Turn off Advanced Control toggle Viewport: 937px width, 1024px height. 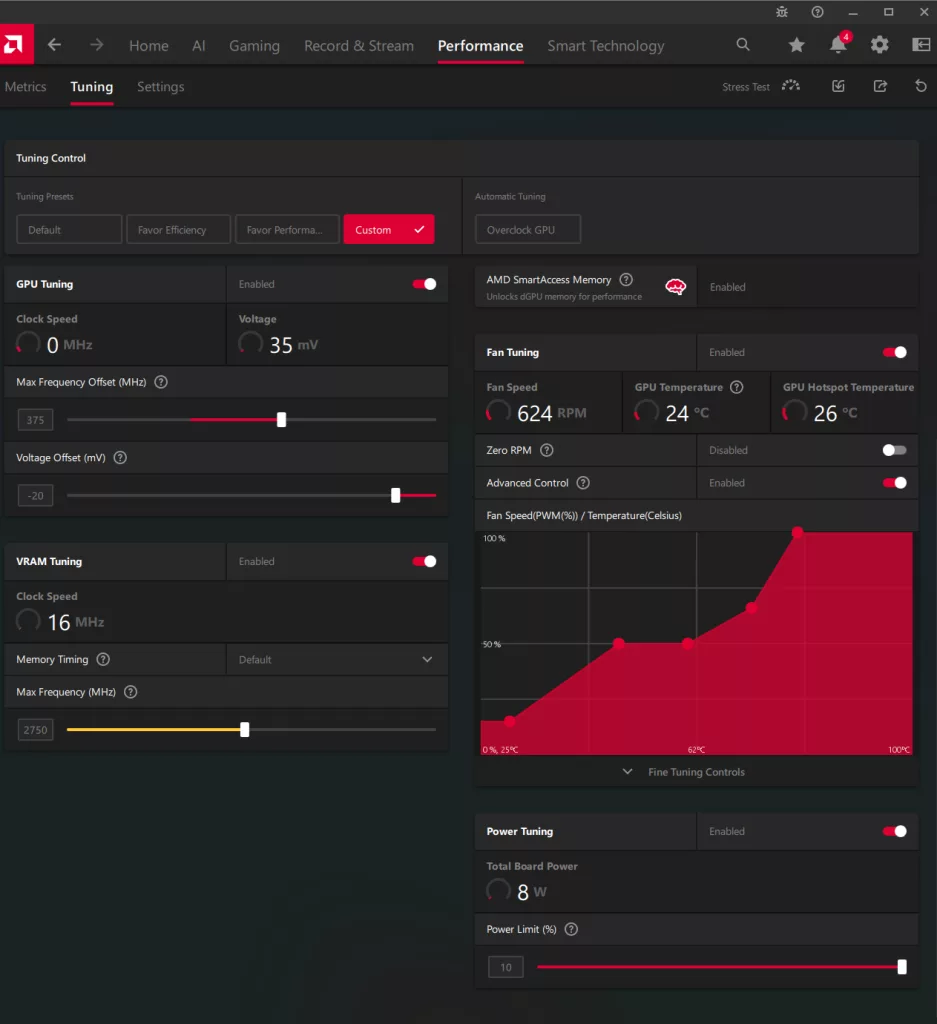pyautogui.click(x=895, y=483)
